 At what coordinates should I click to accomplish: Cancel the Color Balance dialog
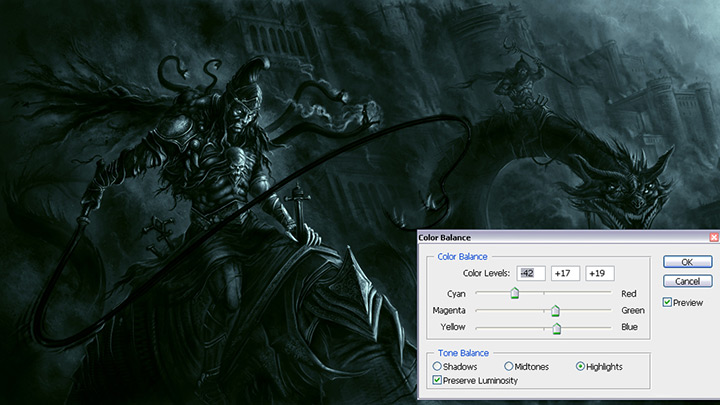[x=687, y=281]
